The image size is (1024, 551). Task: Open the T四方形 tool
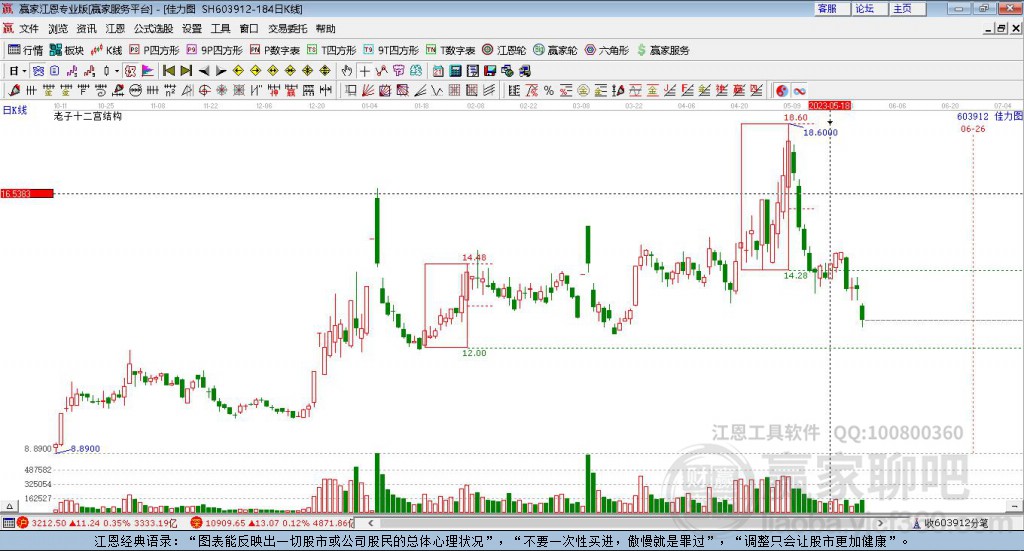[x=332, y=50]
